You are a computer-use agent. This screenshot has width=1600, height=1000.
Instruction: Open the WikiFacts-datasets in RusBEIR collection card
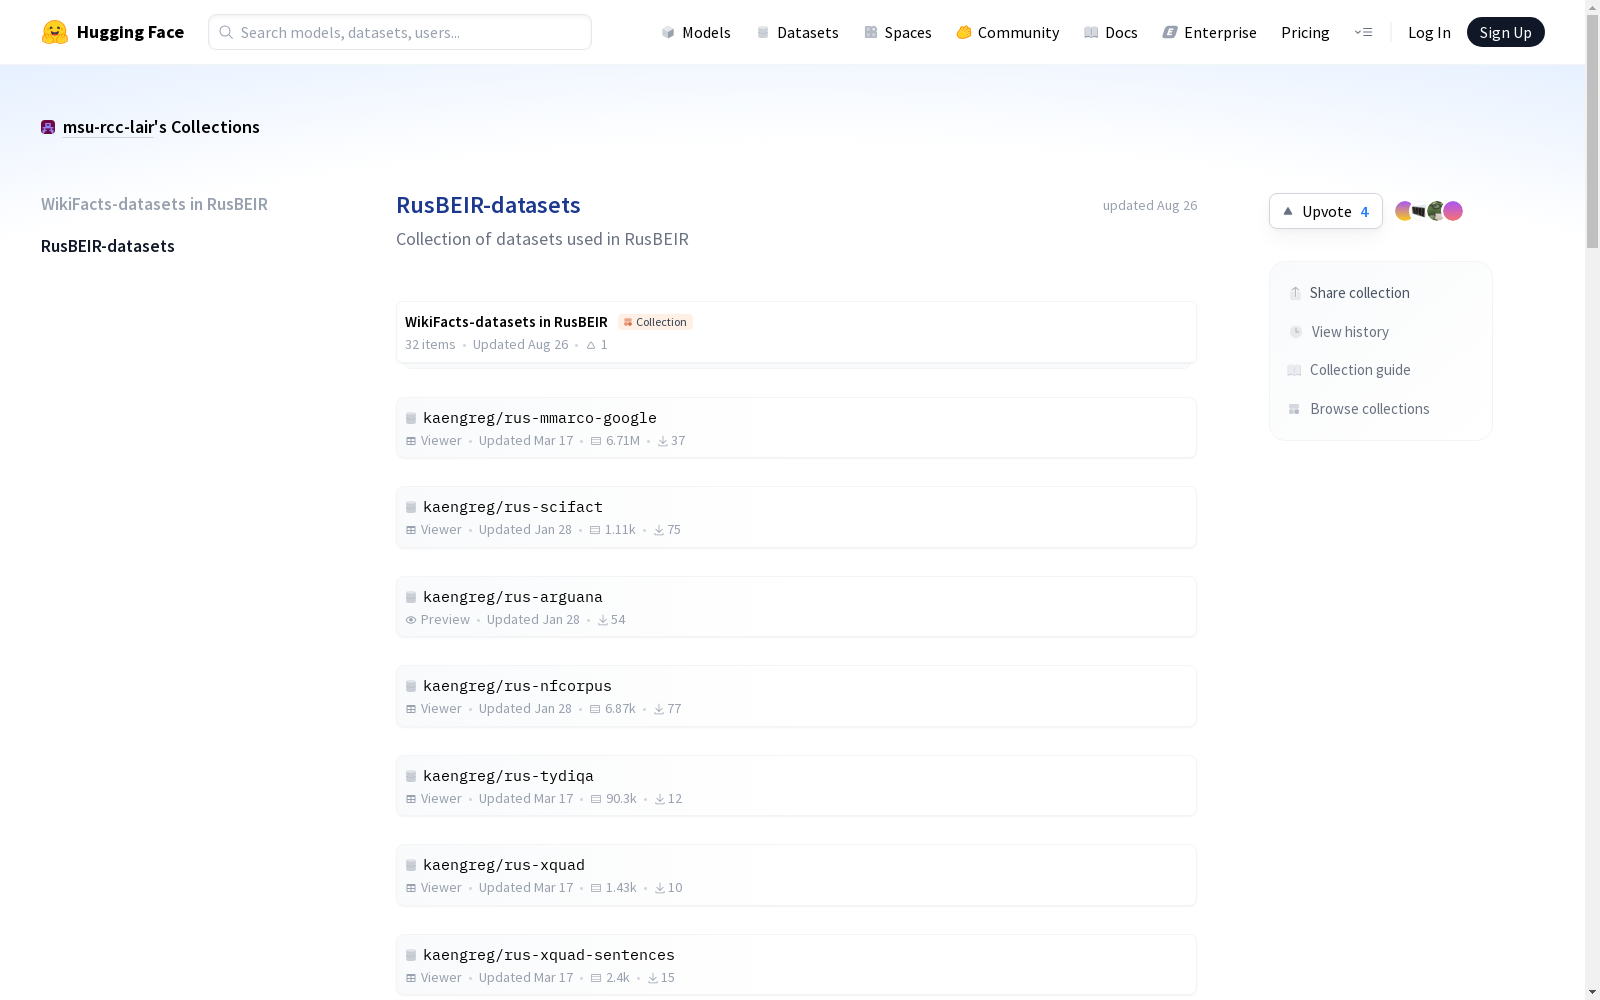(x=796, y=332)
